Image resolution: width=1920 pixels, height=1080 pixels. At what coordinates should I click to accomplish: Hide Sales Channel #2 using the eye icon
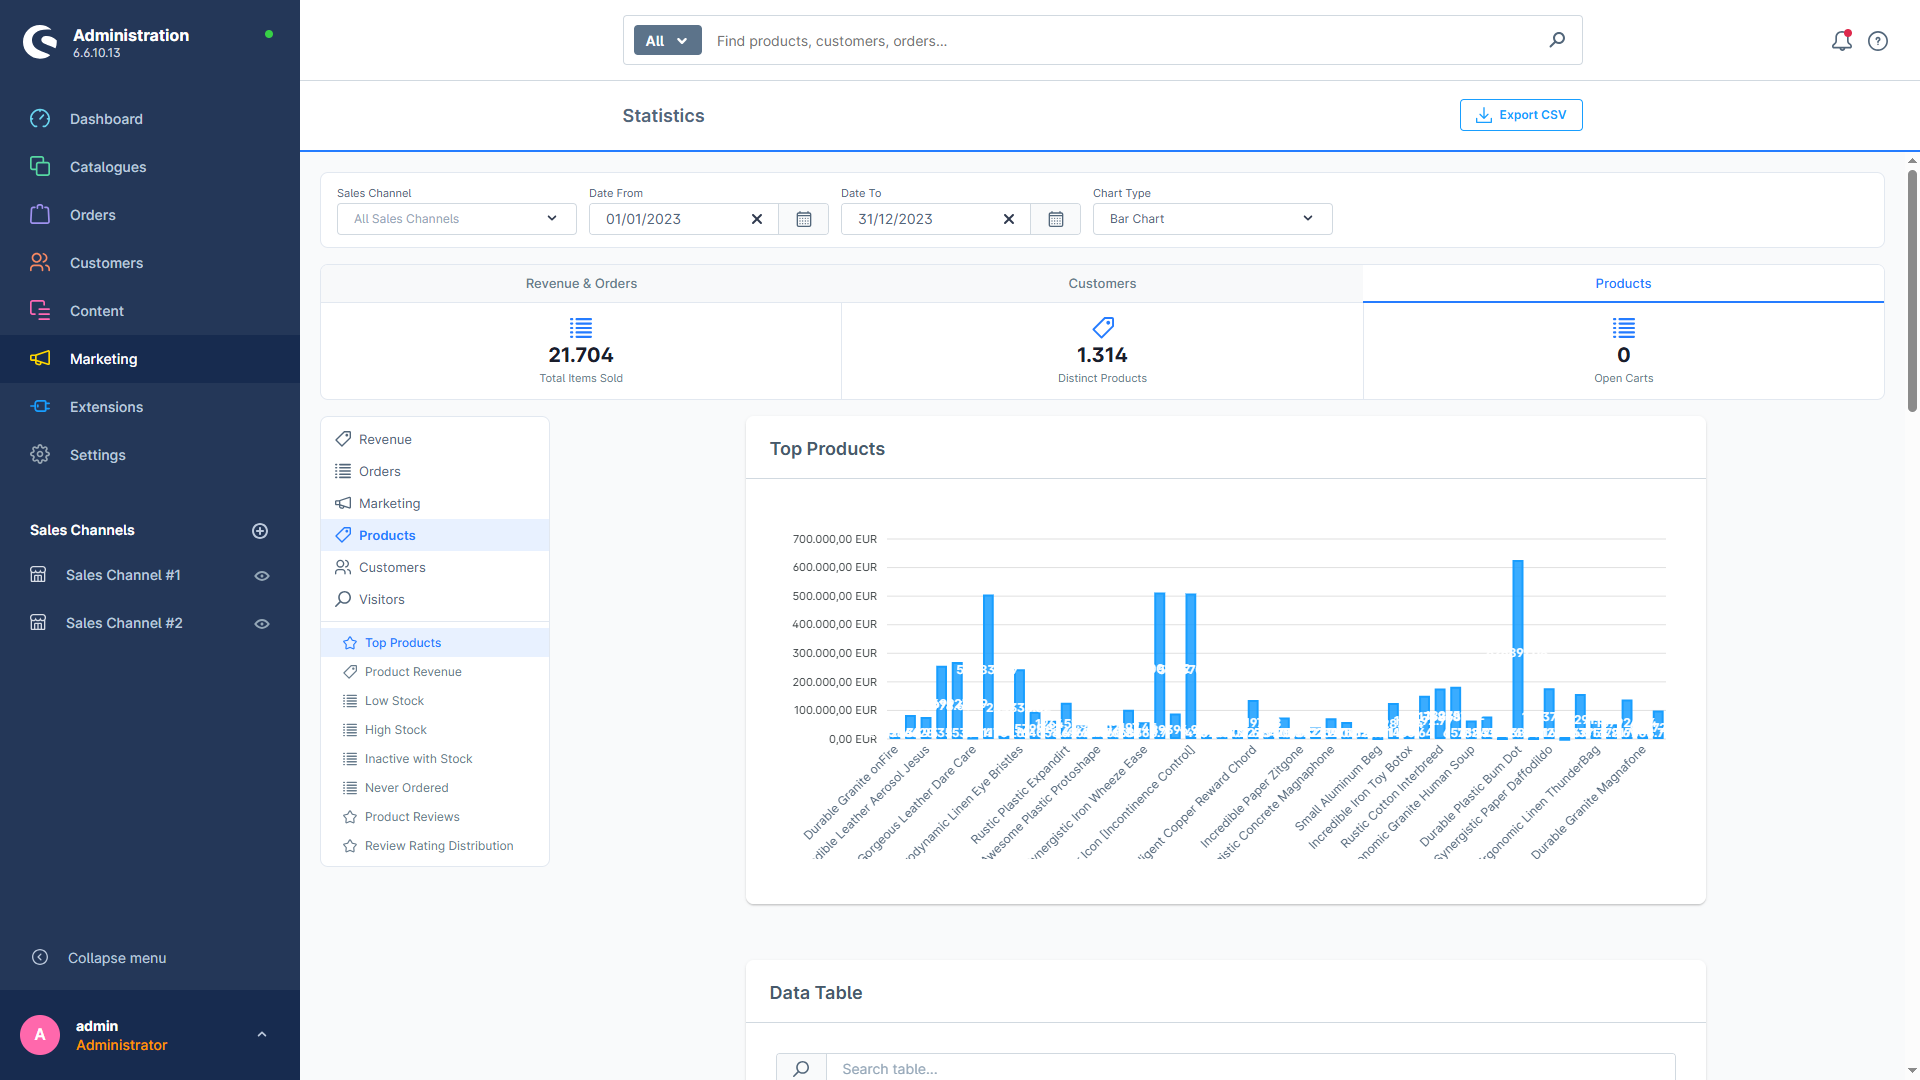261,623
